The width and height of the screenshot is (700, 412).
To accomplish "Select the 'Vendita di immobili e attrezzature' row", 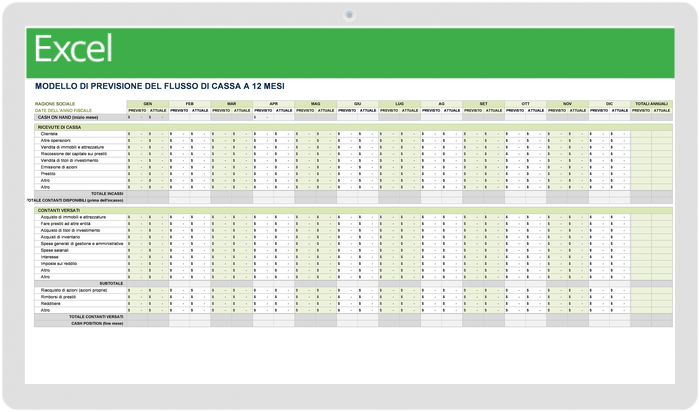I will pos(72,147).
